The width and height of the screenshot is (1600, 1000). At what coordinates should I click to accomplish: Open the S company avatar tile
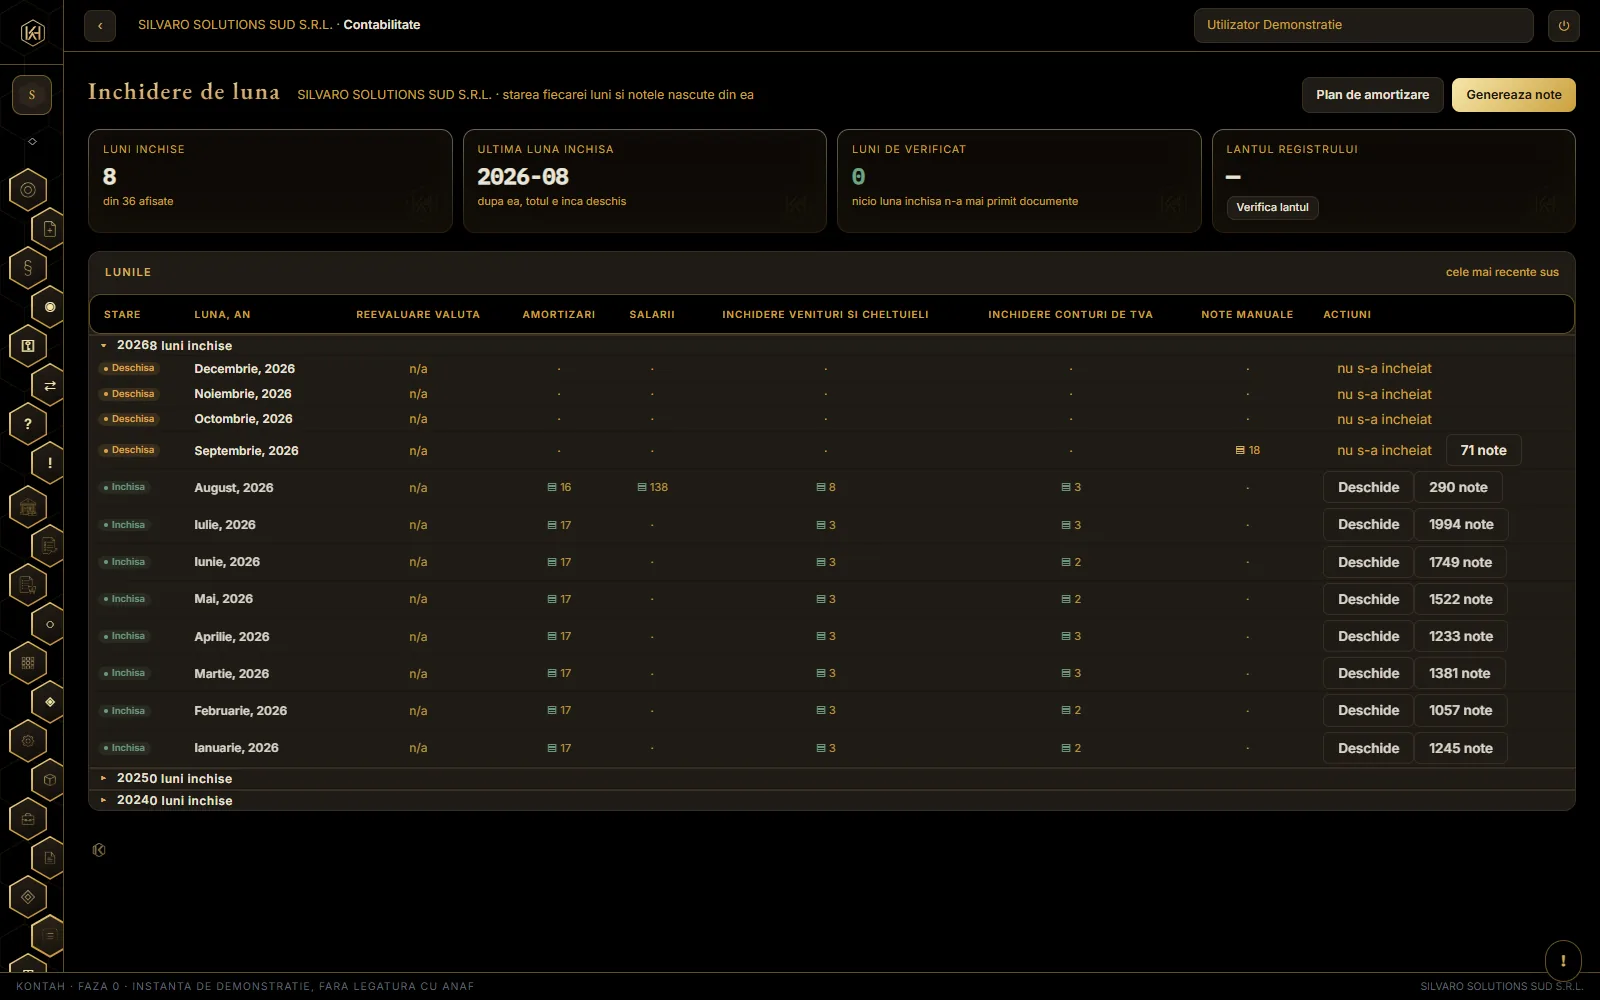32,95
